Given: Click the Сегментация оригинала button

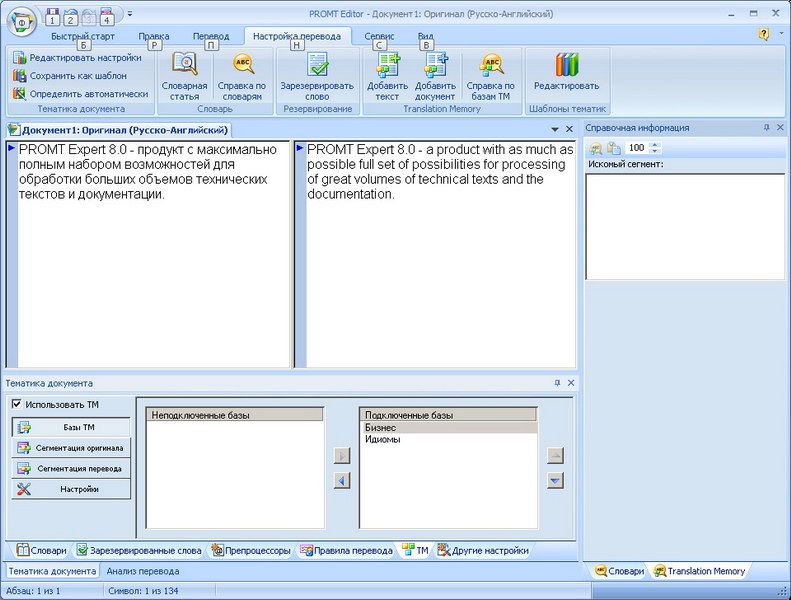Looking at the screenshot, I should click(71, 448).
